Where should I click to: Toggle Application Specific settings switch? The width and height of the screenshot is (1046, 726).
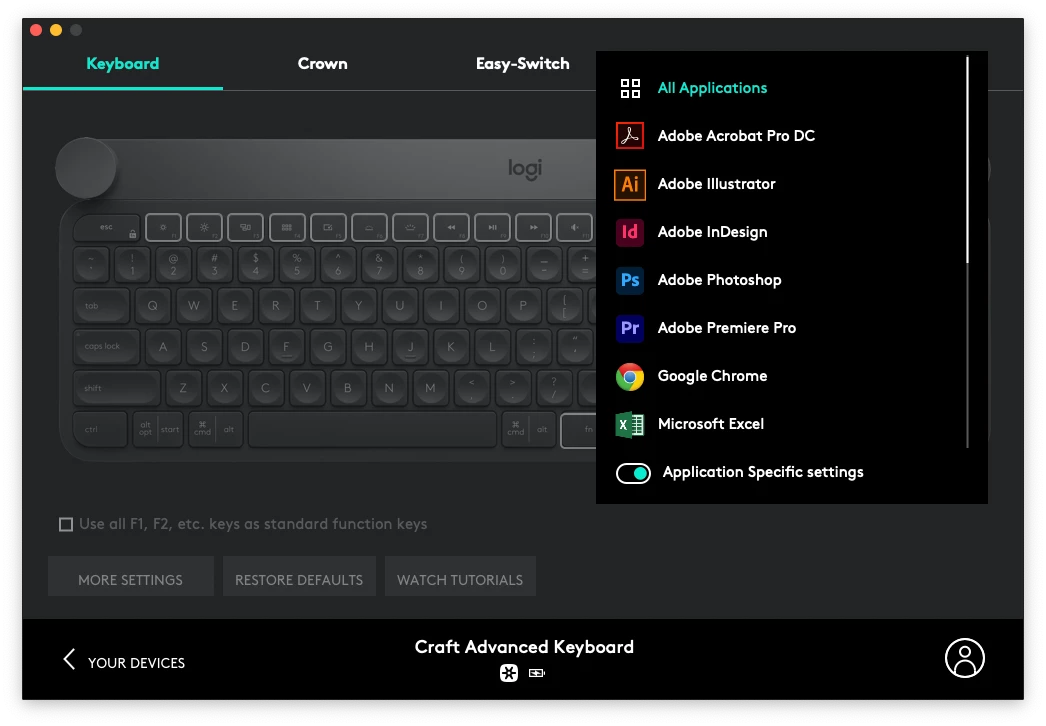click(x=633, y=473)
